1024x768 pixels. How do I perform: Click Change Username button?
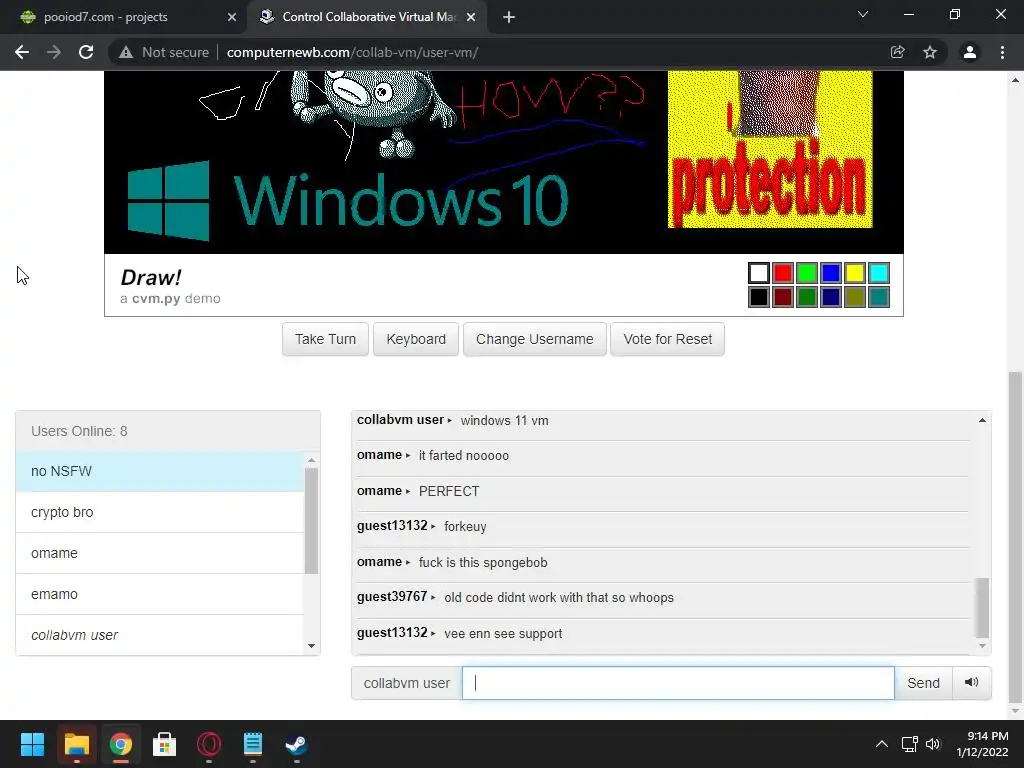534,339
